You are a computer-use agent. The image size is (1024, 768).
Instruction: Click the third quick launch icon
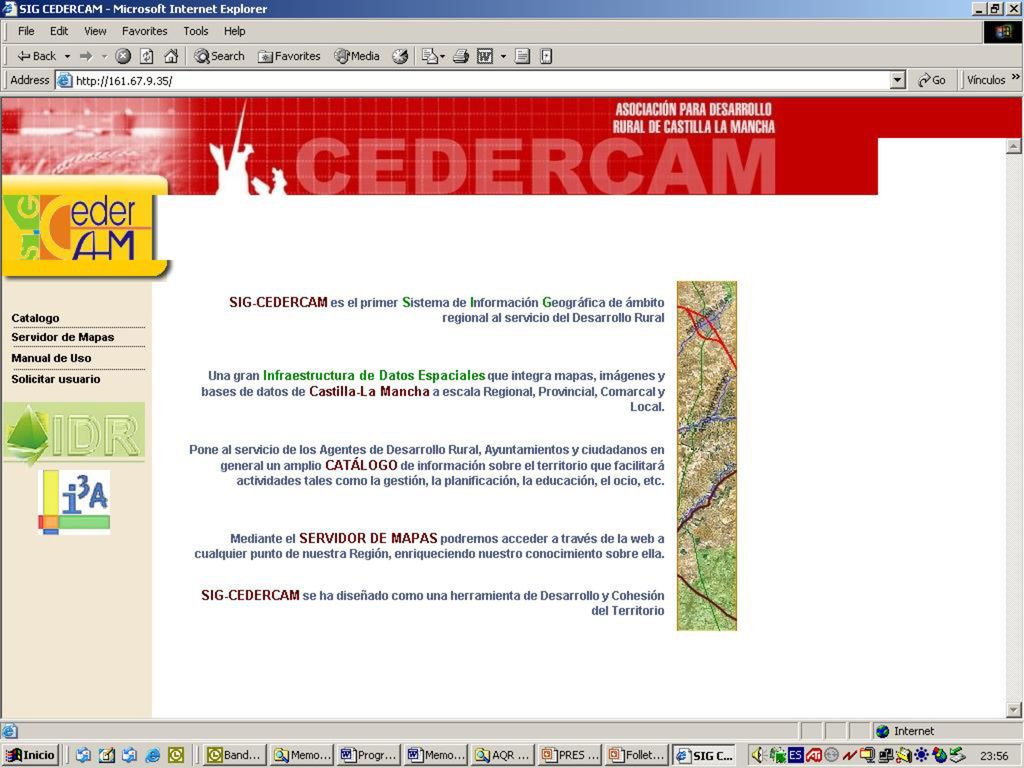(129, 756)
